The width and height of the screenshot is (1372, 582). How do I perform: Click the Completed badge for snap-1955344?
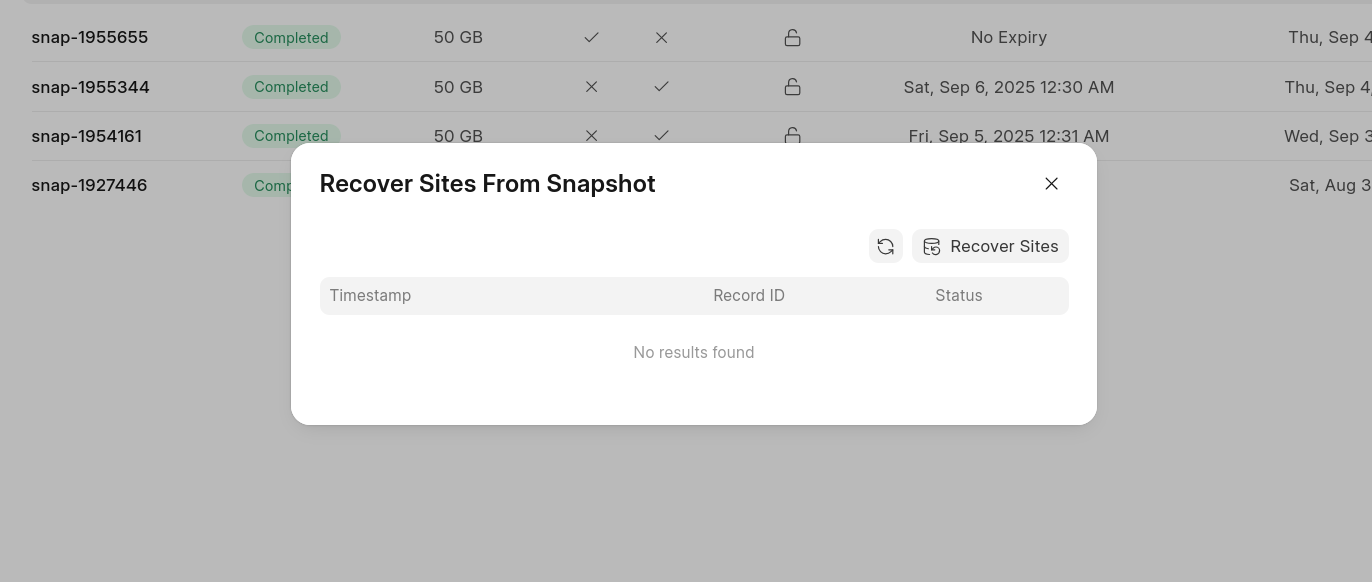[291, 87]
